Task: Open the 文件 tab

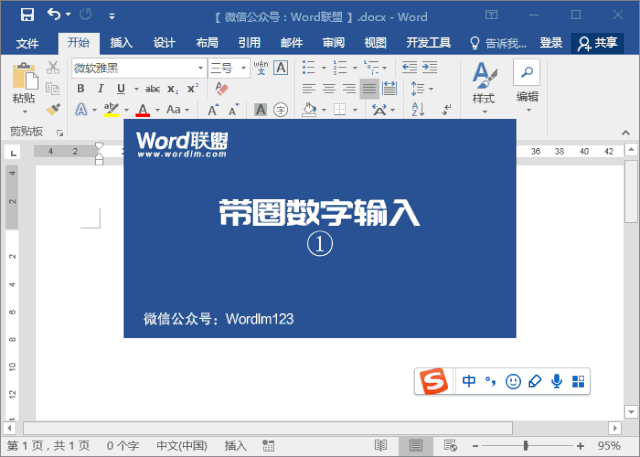Action: click(27, 43)
